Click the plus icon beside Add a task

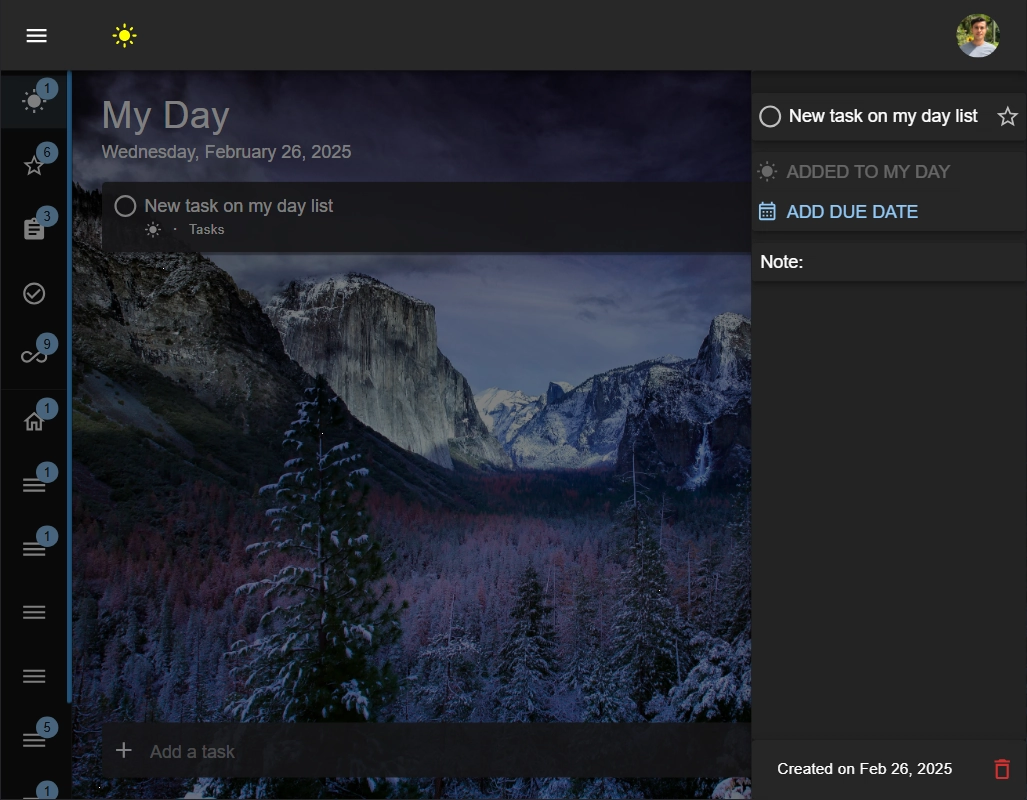coord(124,750)
